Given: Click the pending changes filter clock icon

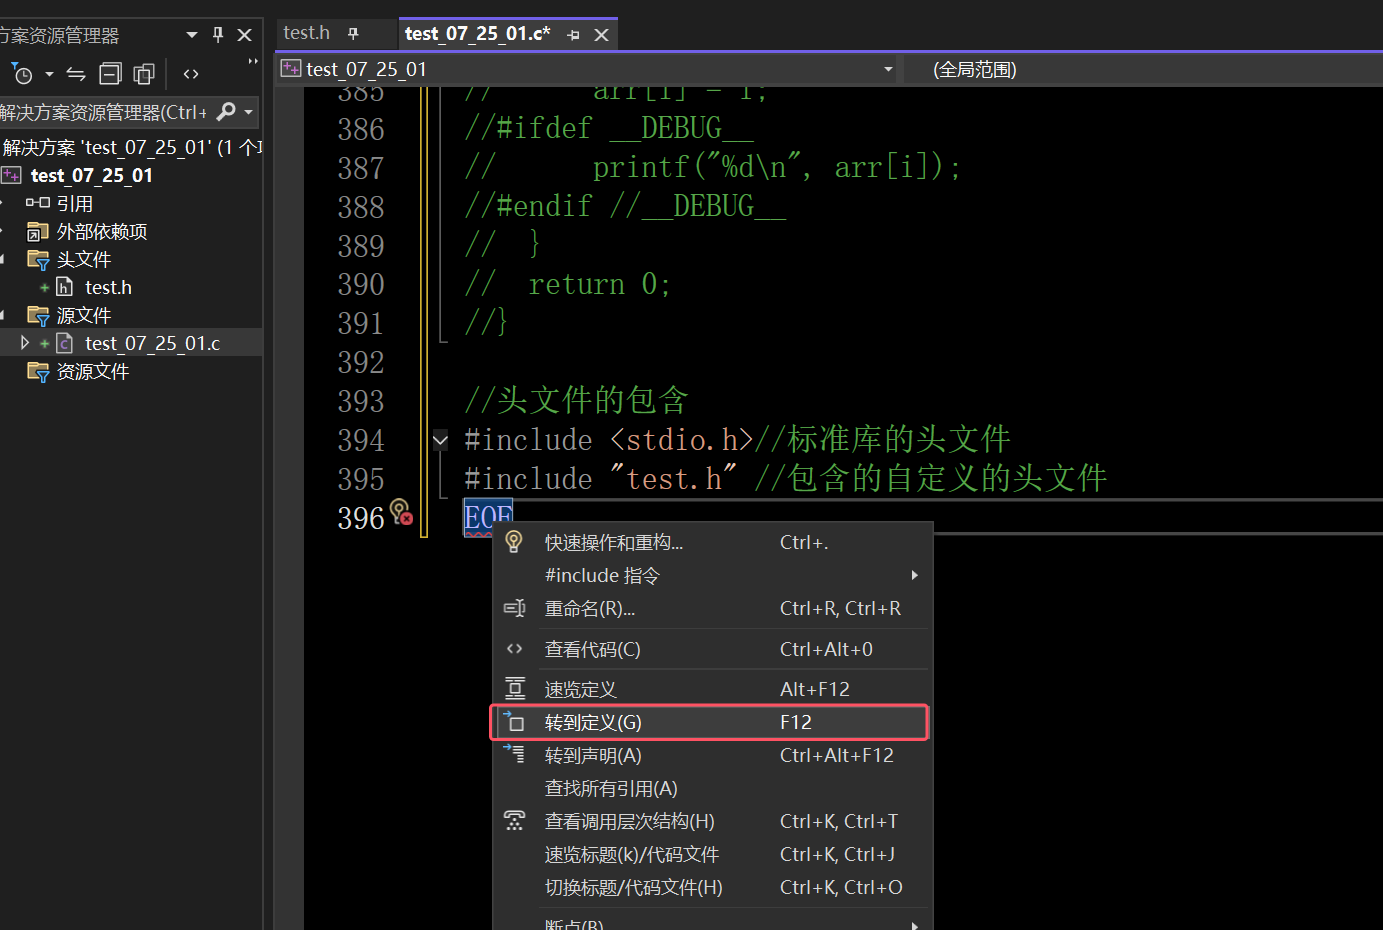Looking at the screenshot, I should click(x=22, y=74).
